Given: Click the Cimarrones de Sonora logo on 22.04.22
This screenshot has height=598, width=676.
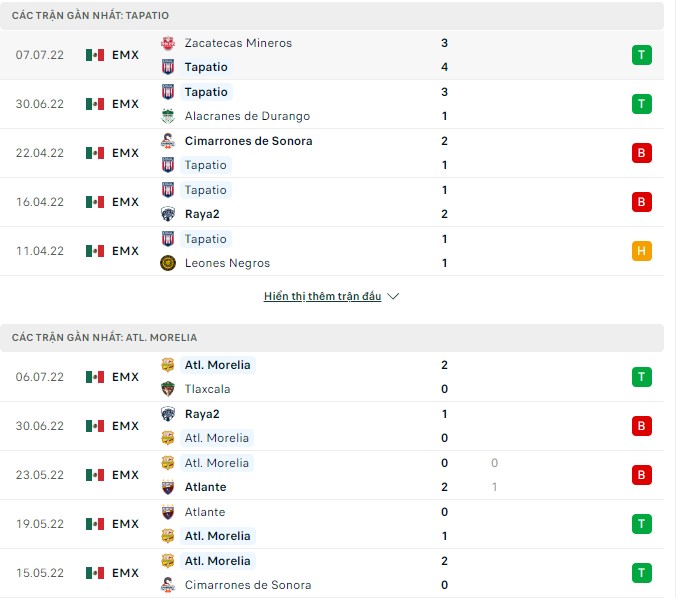Looking at the screenshot, I should click(168, 141).
